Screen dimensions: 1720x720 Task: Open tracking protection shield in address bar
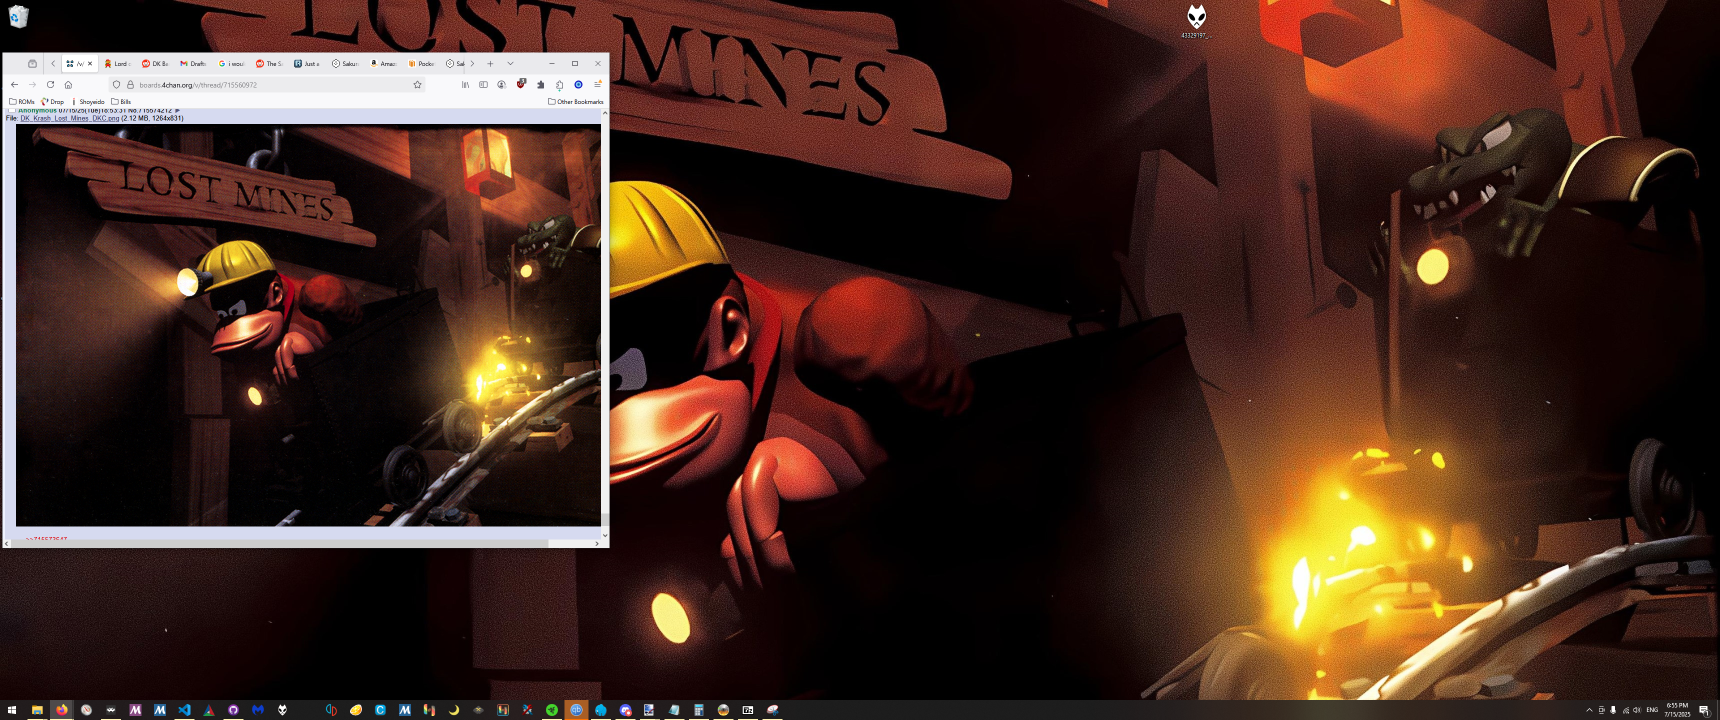coord(116,85)
